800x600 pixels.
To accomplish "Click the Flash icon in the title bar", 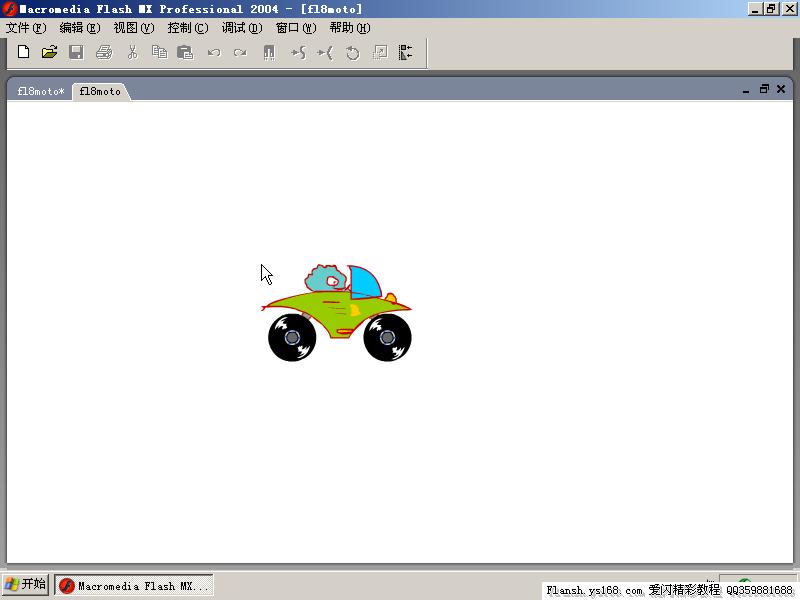I will click(x=10, y=9).
